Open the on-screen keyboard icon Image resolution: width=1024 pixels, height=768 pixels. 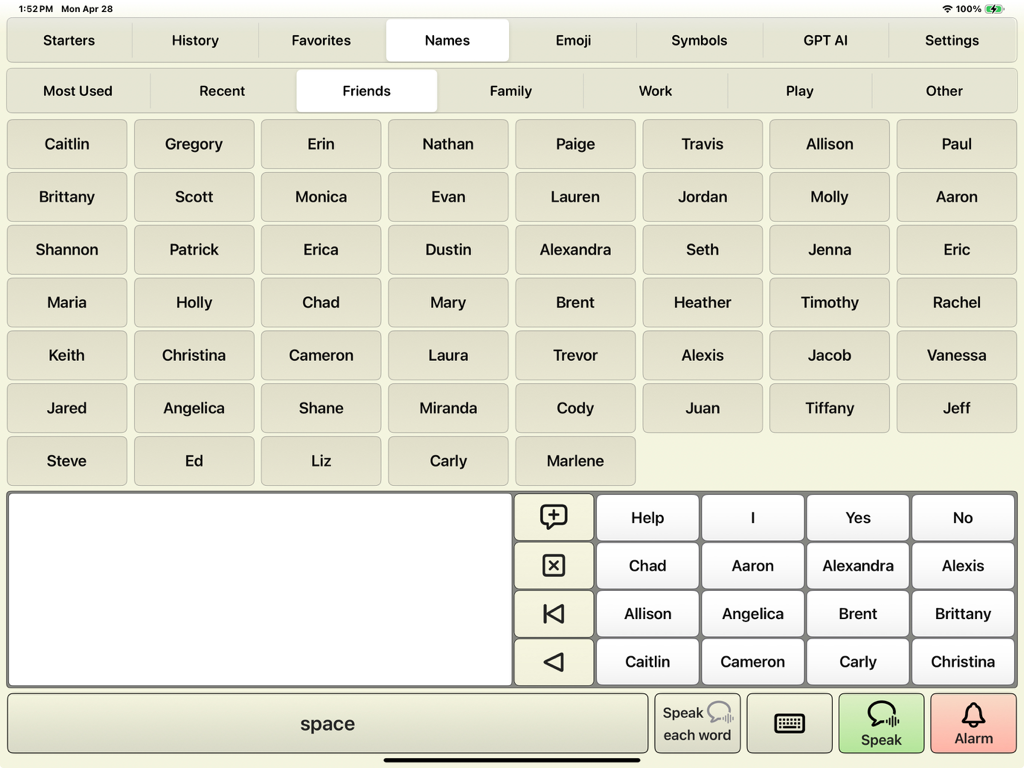789,722
